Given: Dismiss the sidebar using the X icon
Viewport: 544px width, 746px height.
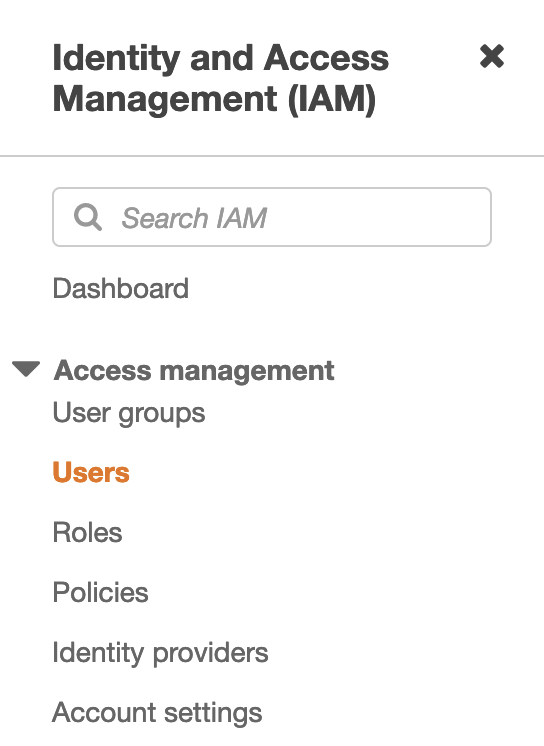Looking at the screenshot, I should (x=492, y=57).
